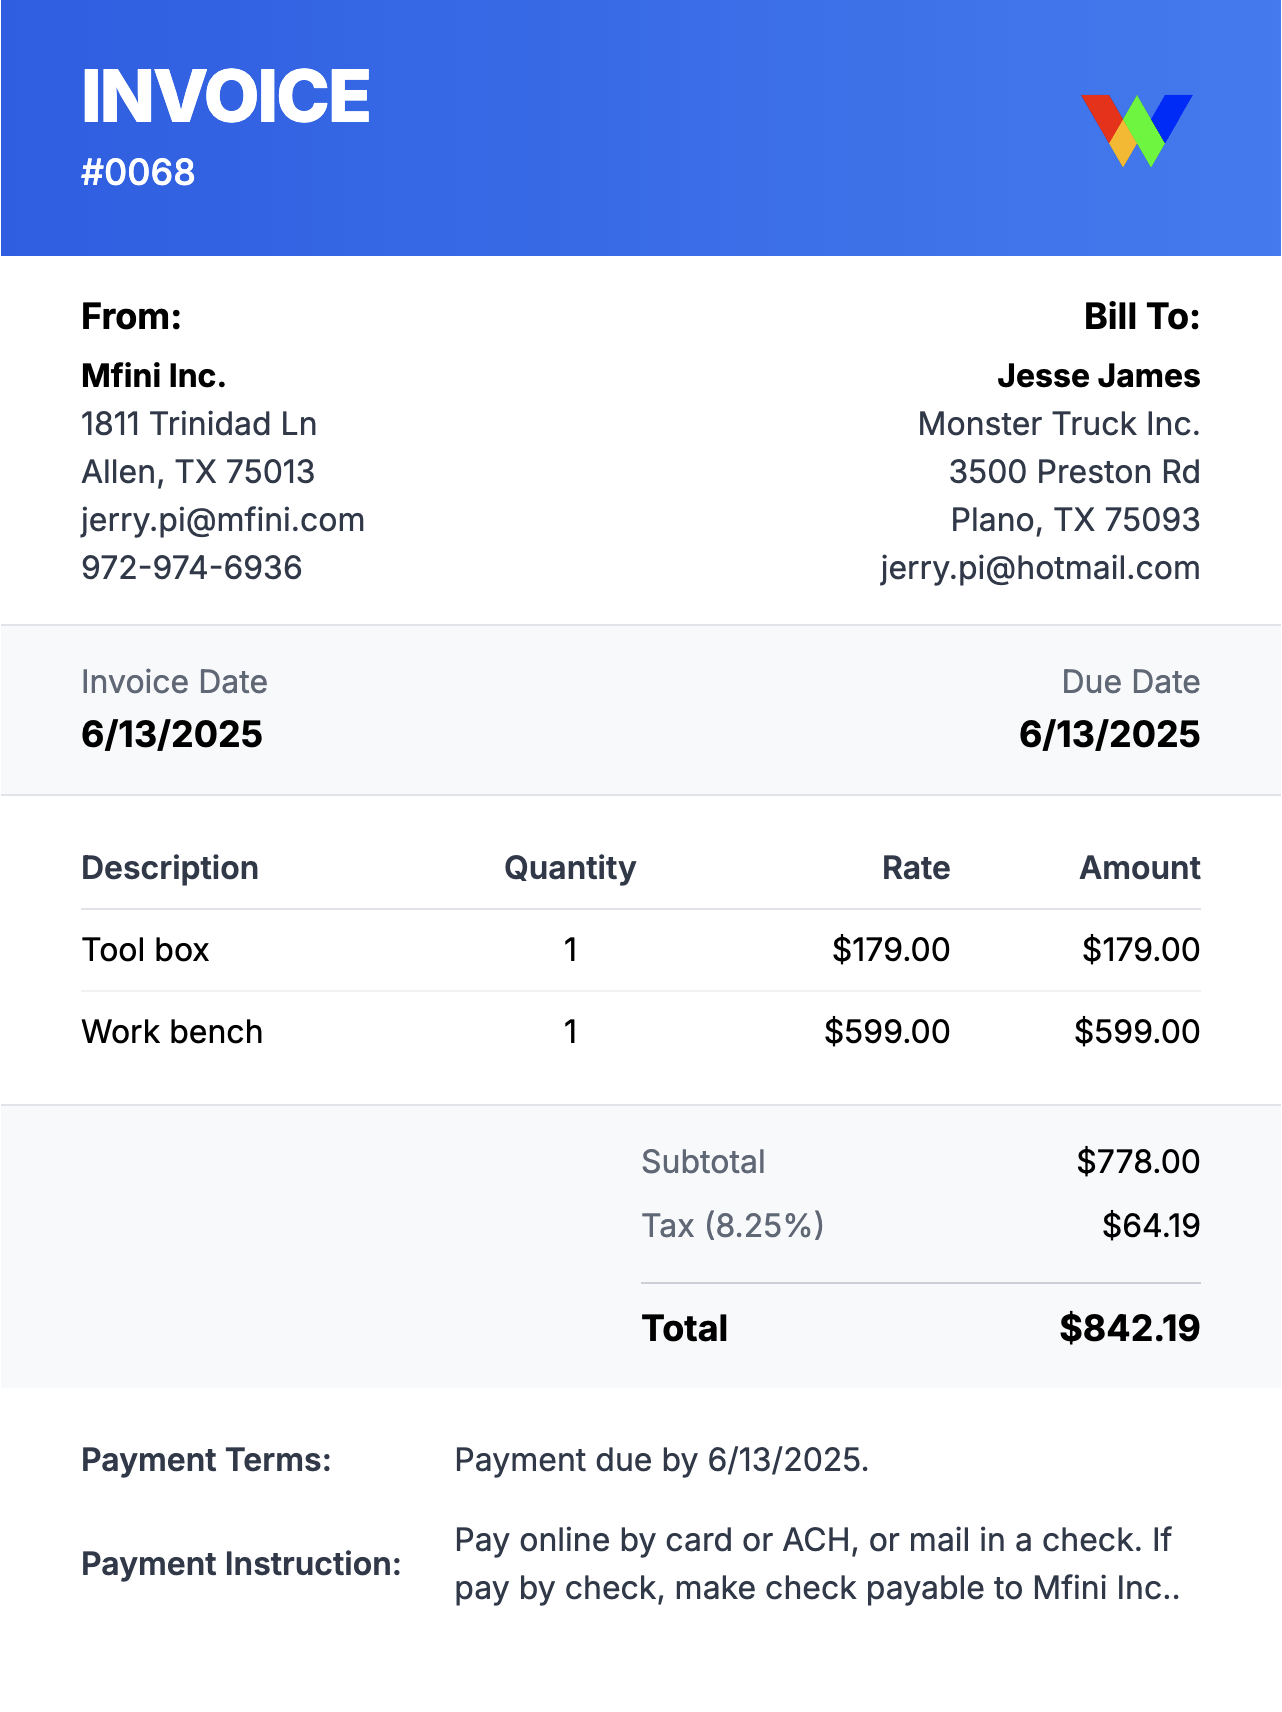Select the invoice number #0068
The image size is (1282, 1712).
[x=138, y=173]
